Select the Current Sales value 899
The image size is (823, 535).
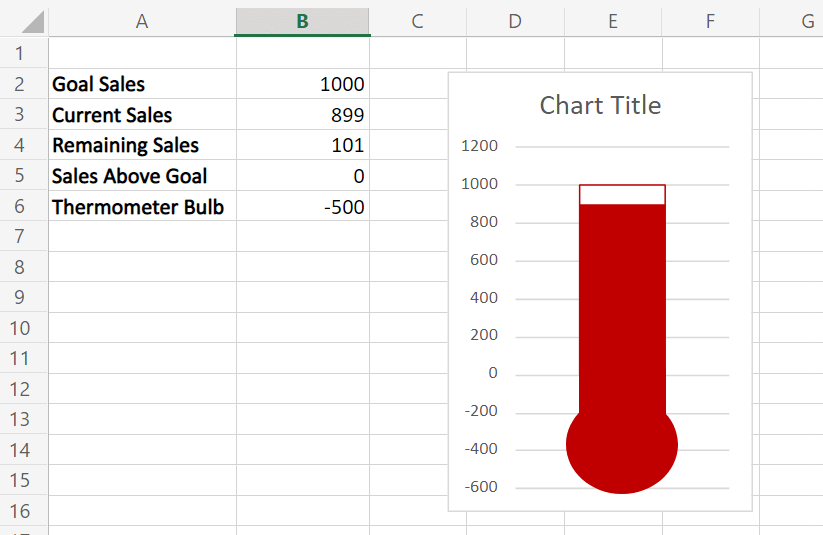303,114
